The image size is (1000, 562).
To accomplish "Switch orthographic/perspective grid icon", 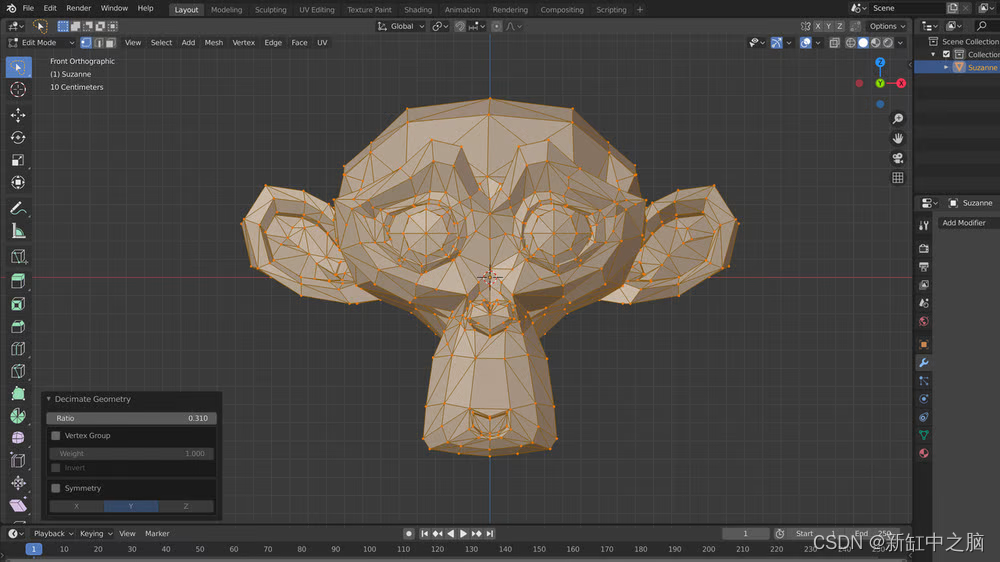I will [897, 178].
